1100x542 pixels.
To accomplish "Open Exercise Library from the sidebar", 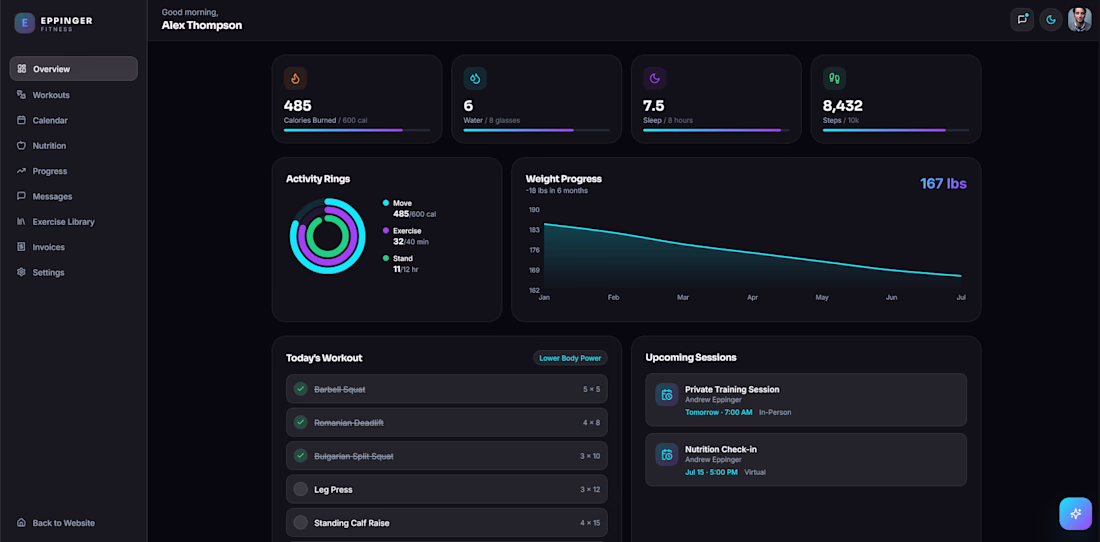I will point(74,222).
